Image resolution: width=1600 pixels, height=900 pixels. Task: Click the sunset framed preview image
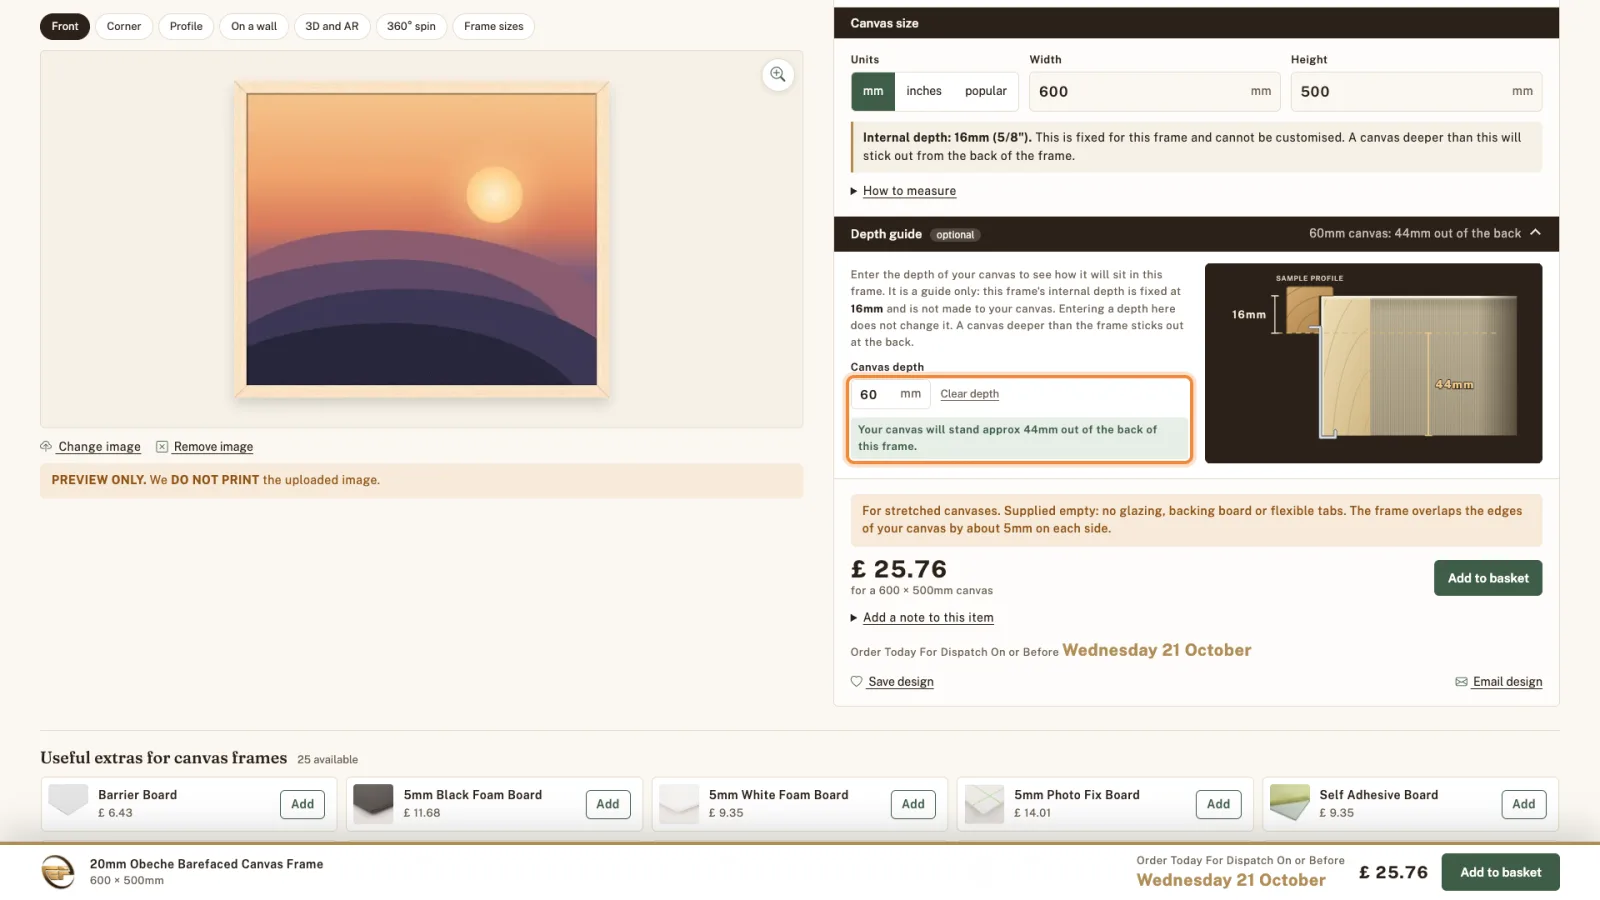422,239
